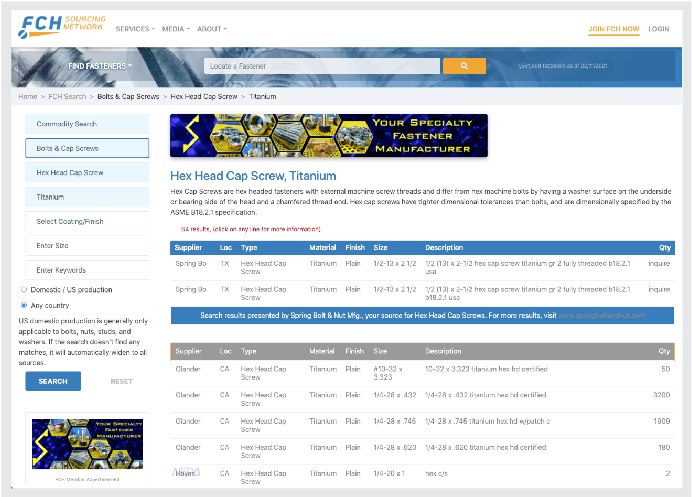Click the Size header in gray table
The image size is (692, 497).
(x=380, y=351)
